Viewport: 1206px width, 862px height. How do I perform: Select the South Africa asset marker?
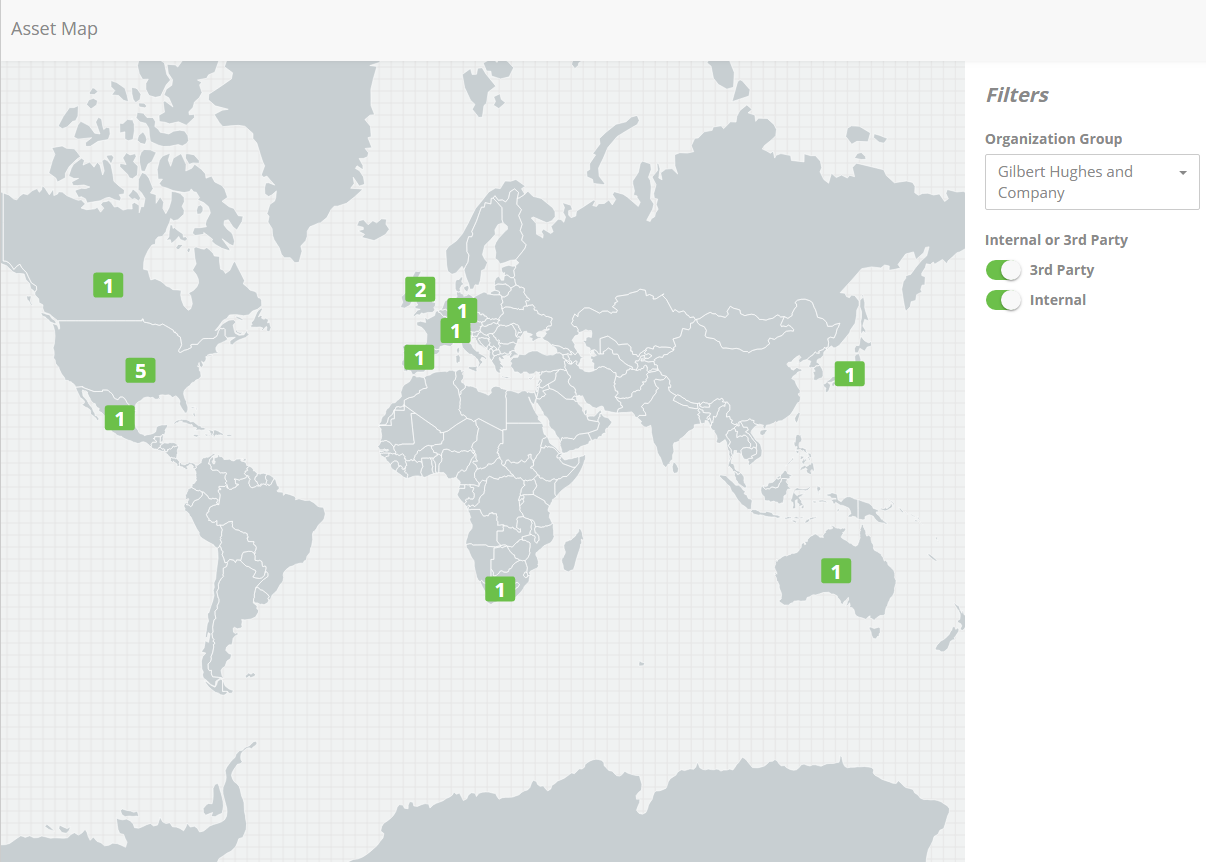[500, 589]
